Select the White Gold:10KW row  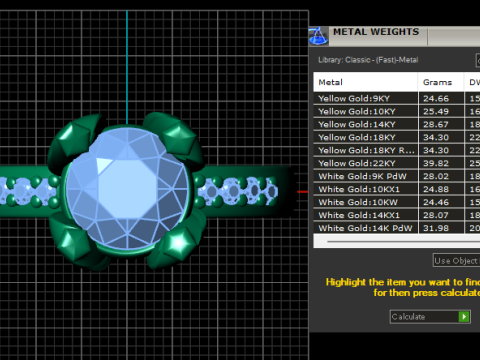tap(397, 203)
